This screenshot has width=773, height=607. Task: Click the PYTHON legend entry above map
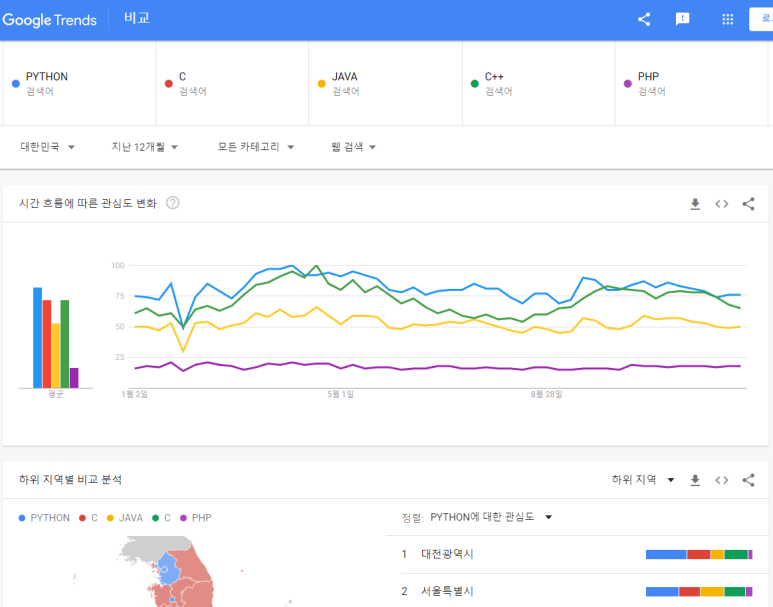pos(44,518)
